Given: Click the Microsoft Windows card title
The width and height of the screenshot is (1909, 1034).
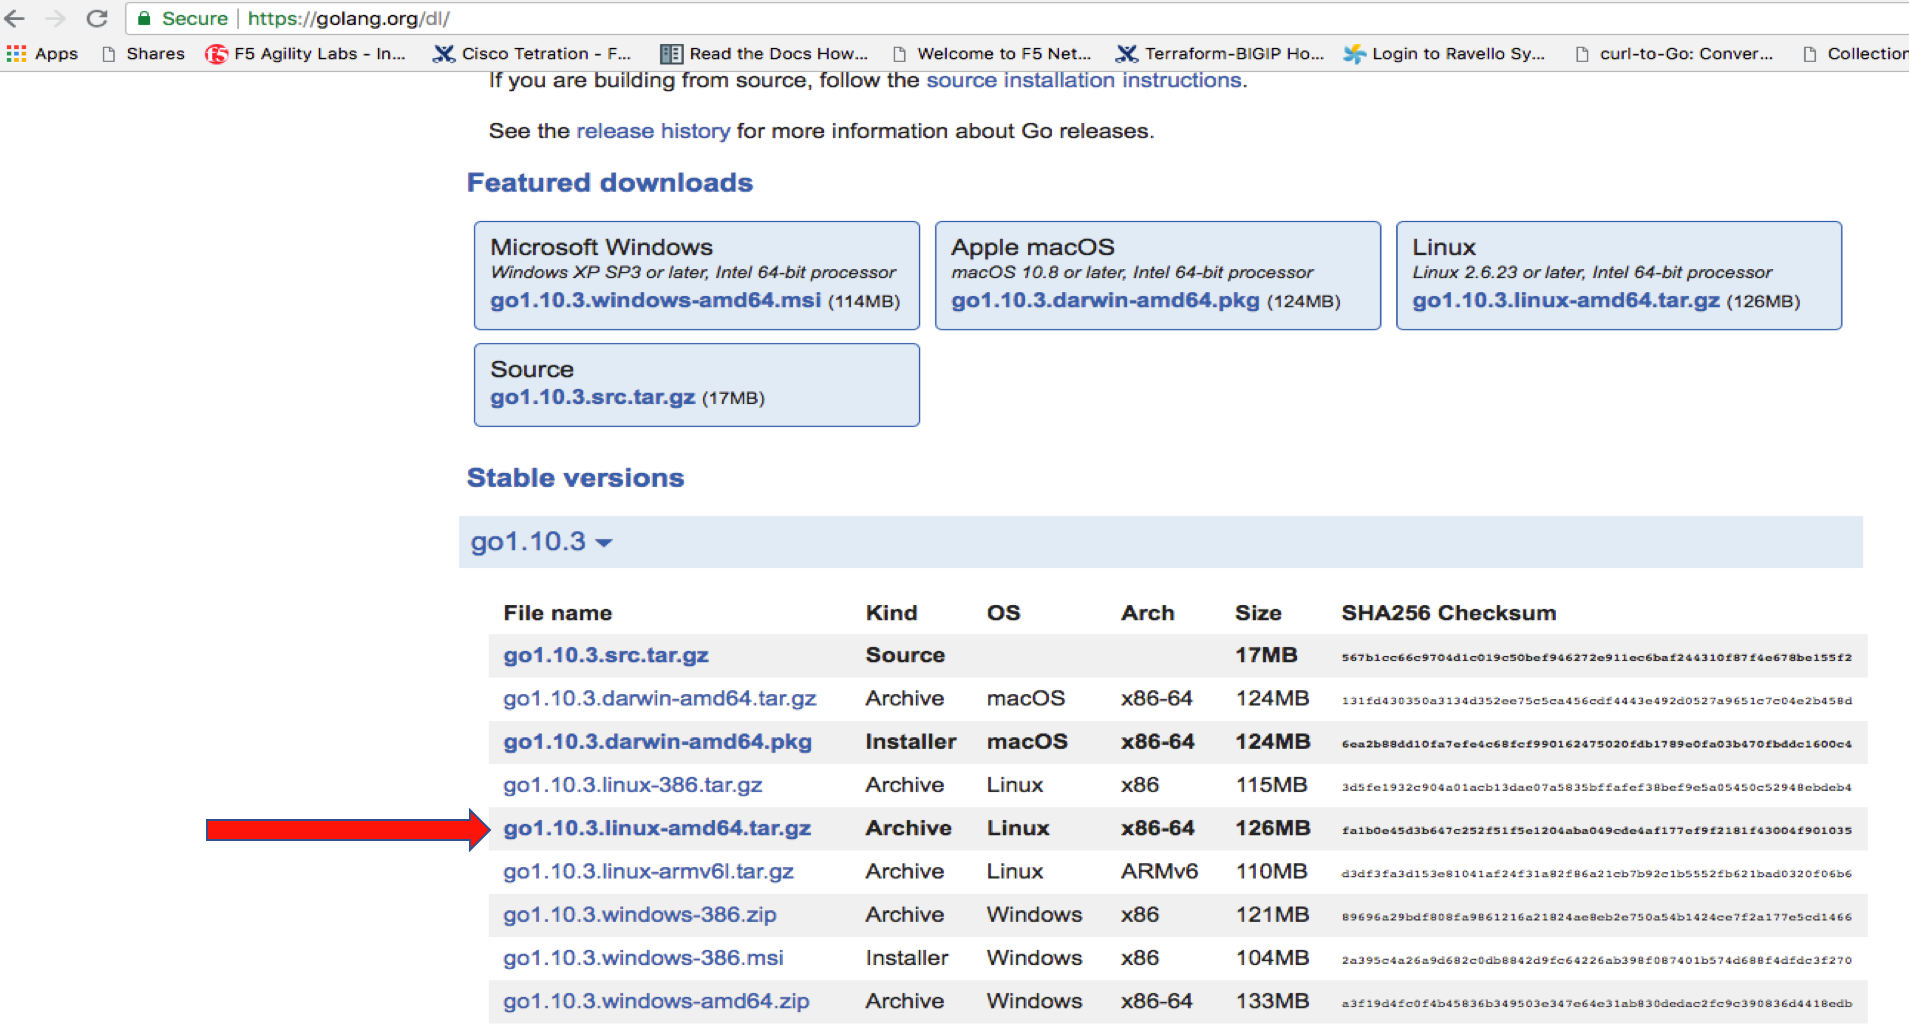Looking at the screenshot, I should tap(602, 247).
